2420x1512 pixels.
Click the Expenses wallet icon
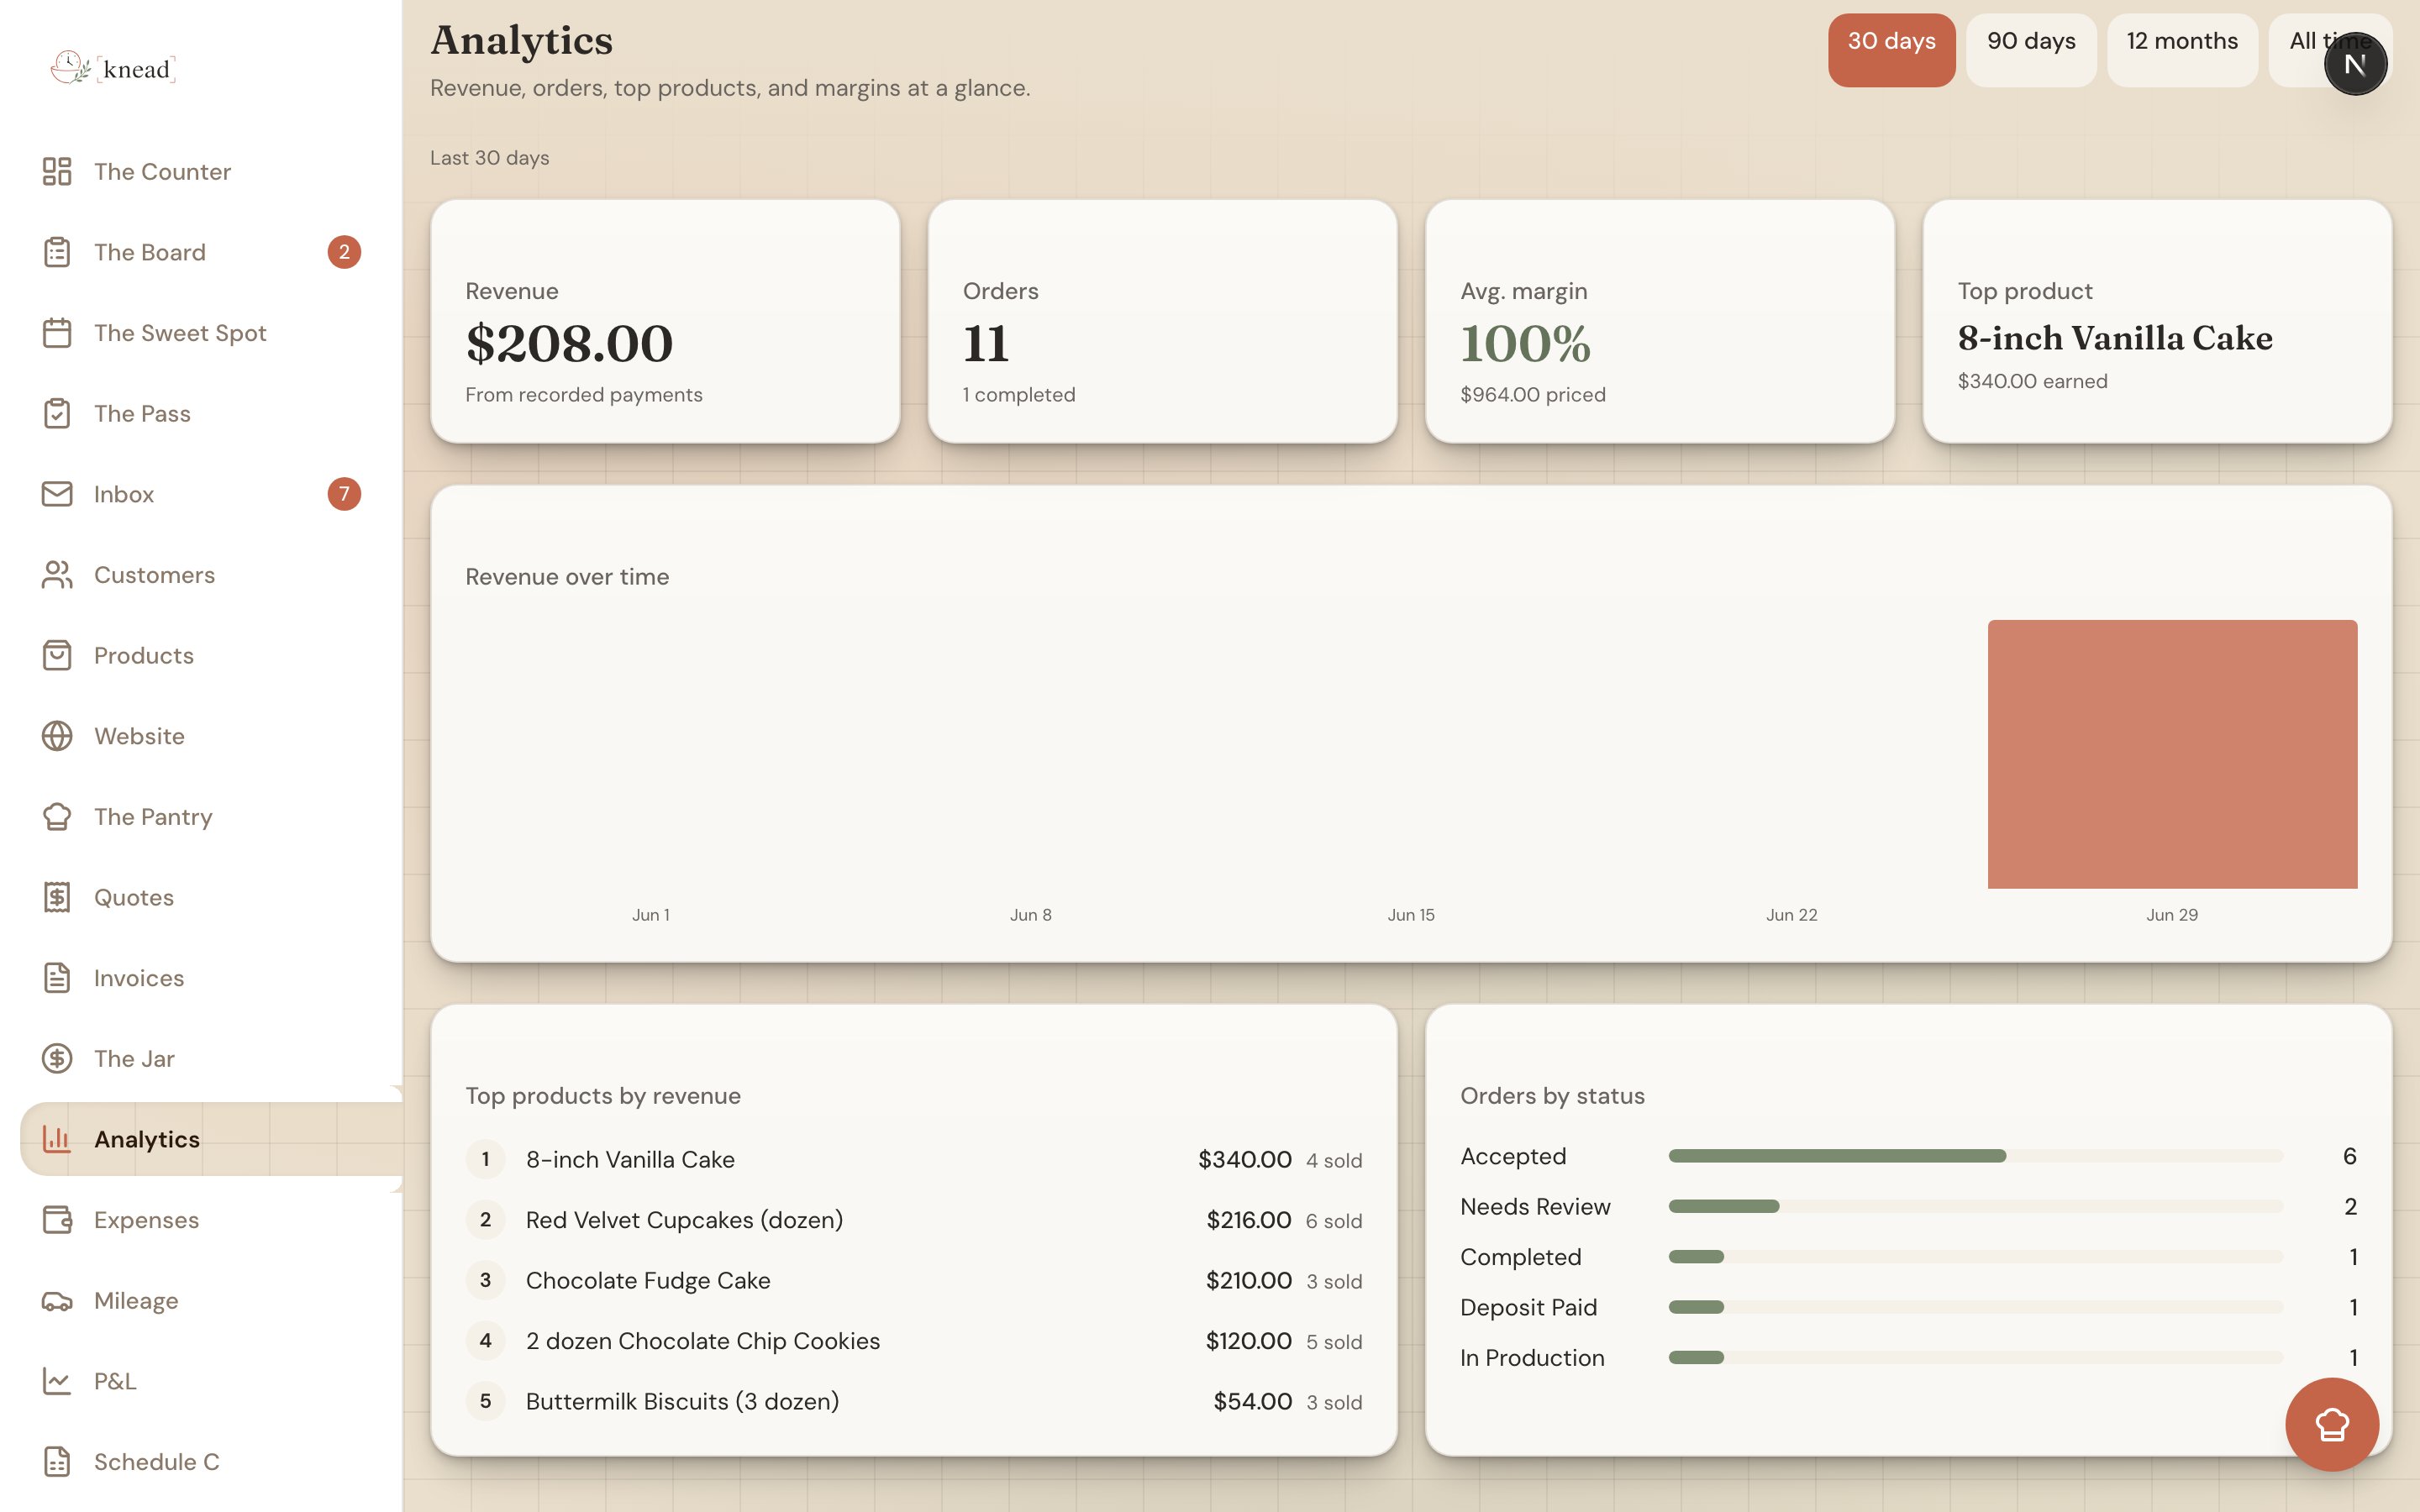click(x=57, y=1220)
